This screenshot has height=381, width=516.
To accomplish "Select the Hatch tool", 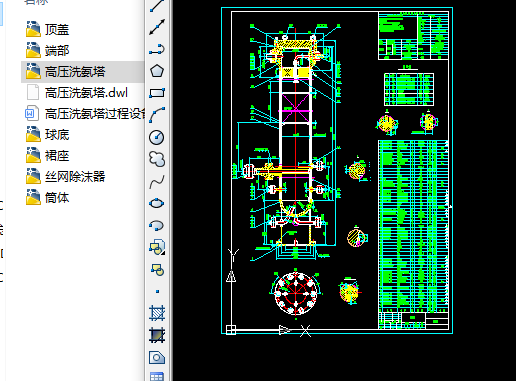I will tap(157, 313).
